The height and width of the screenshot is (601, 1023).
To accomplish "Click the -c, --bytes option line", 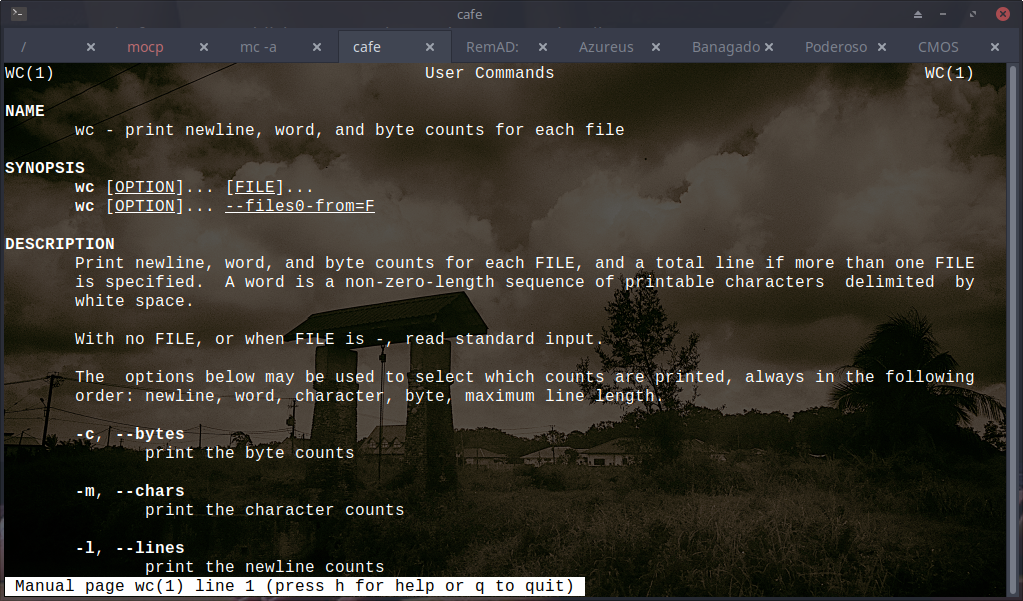I will click(x=129, y=434).
